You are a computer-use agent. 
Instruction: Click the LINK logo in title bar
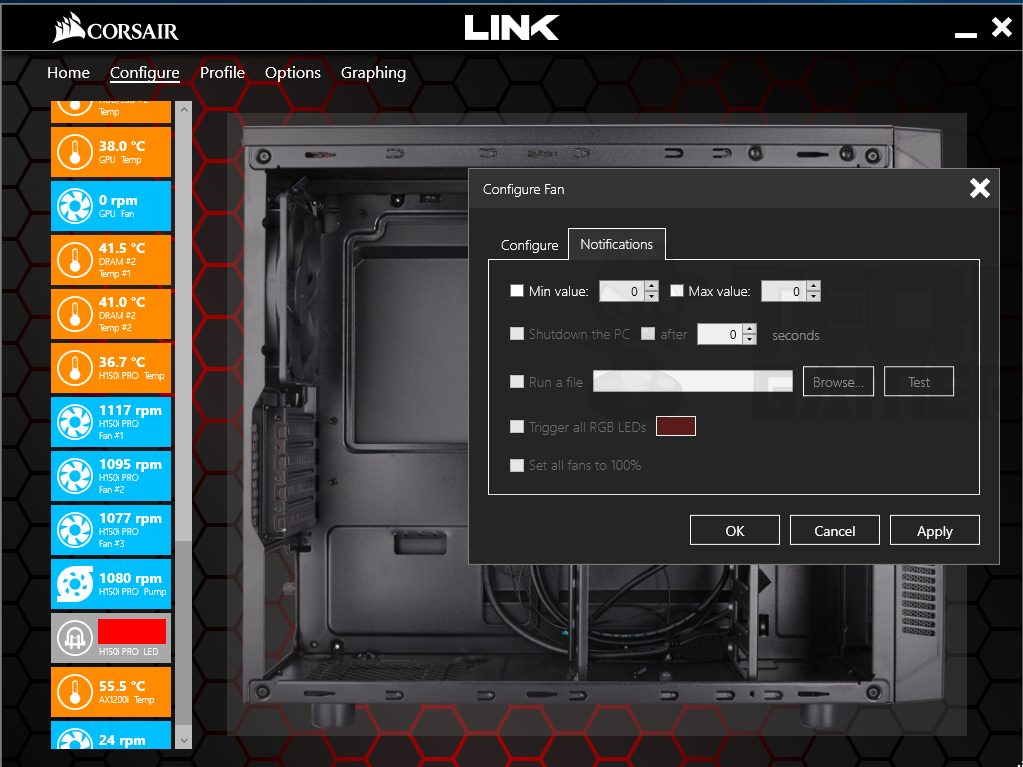click(x=512, y=28)
